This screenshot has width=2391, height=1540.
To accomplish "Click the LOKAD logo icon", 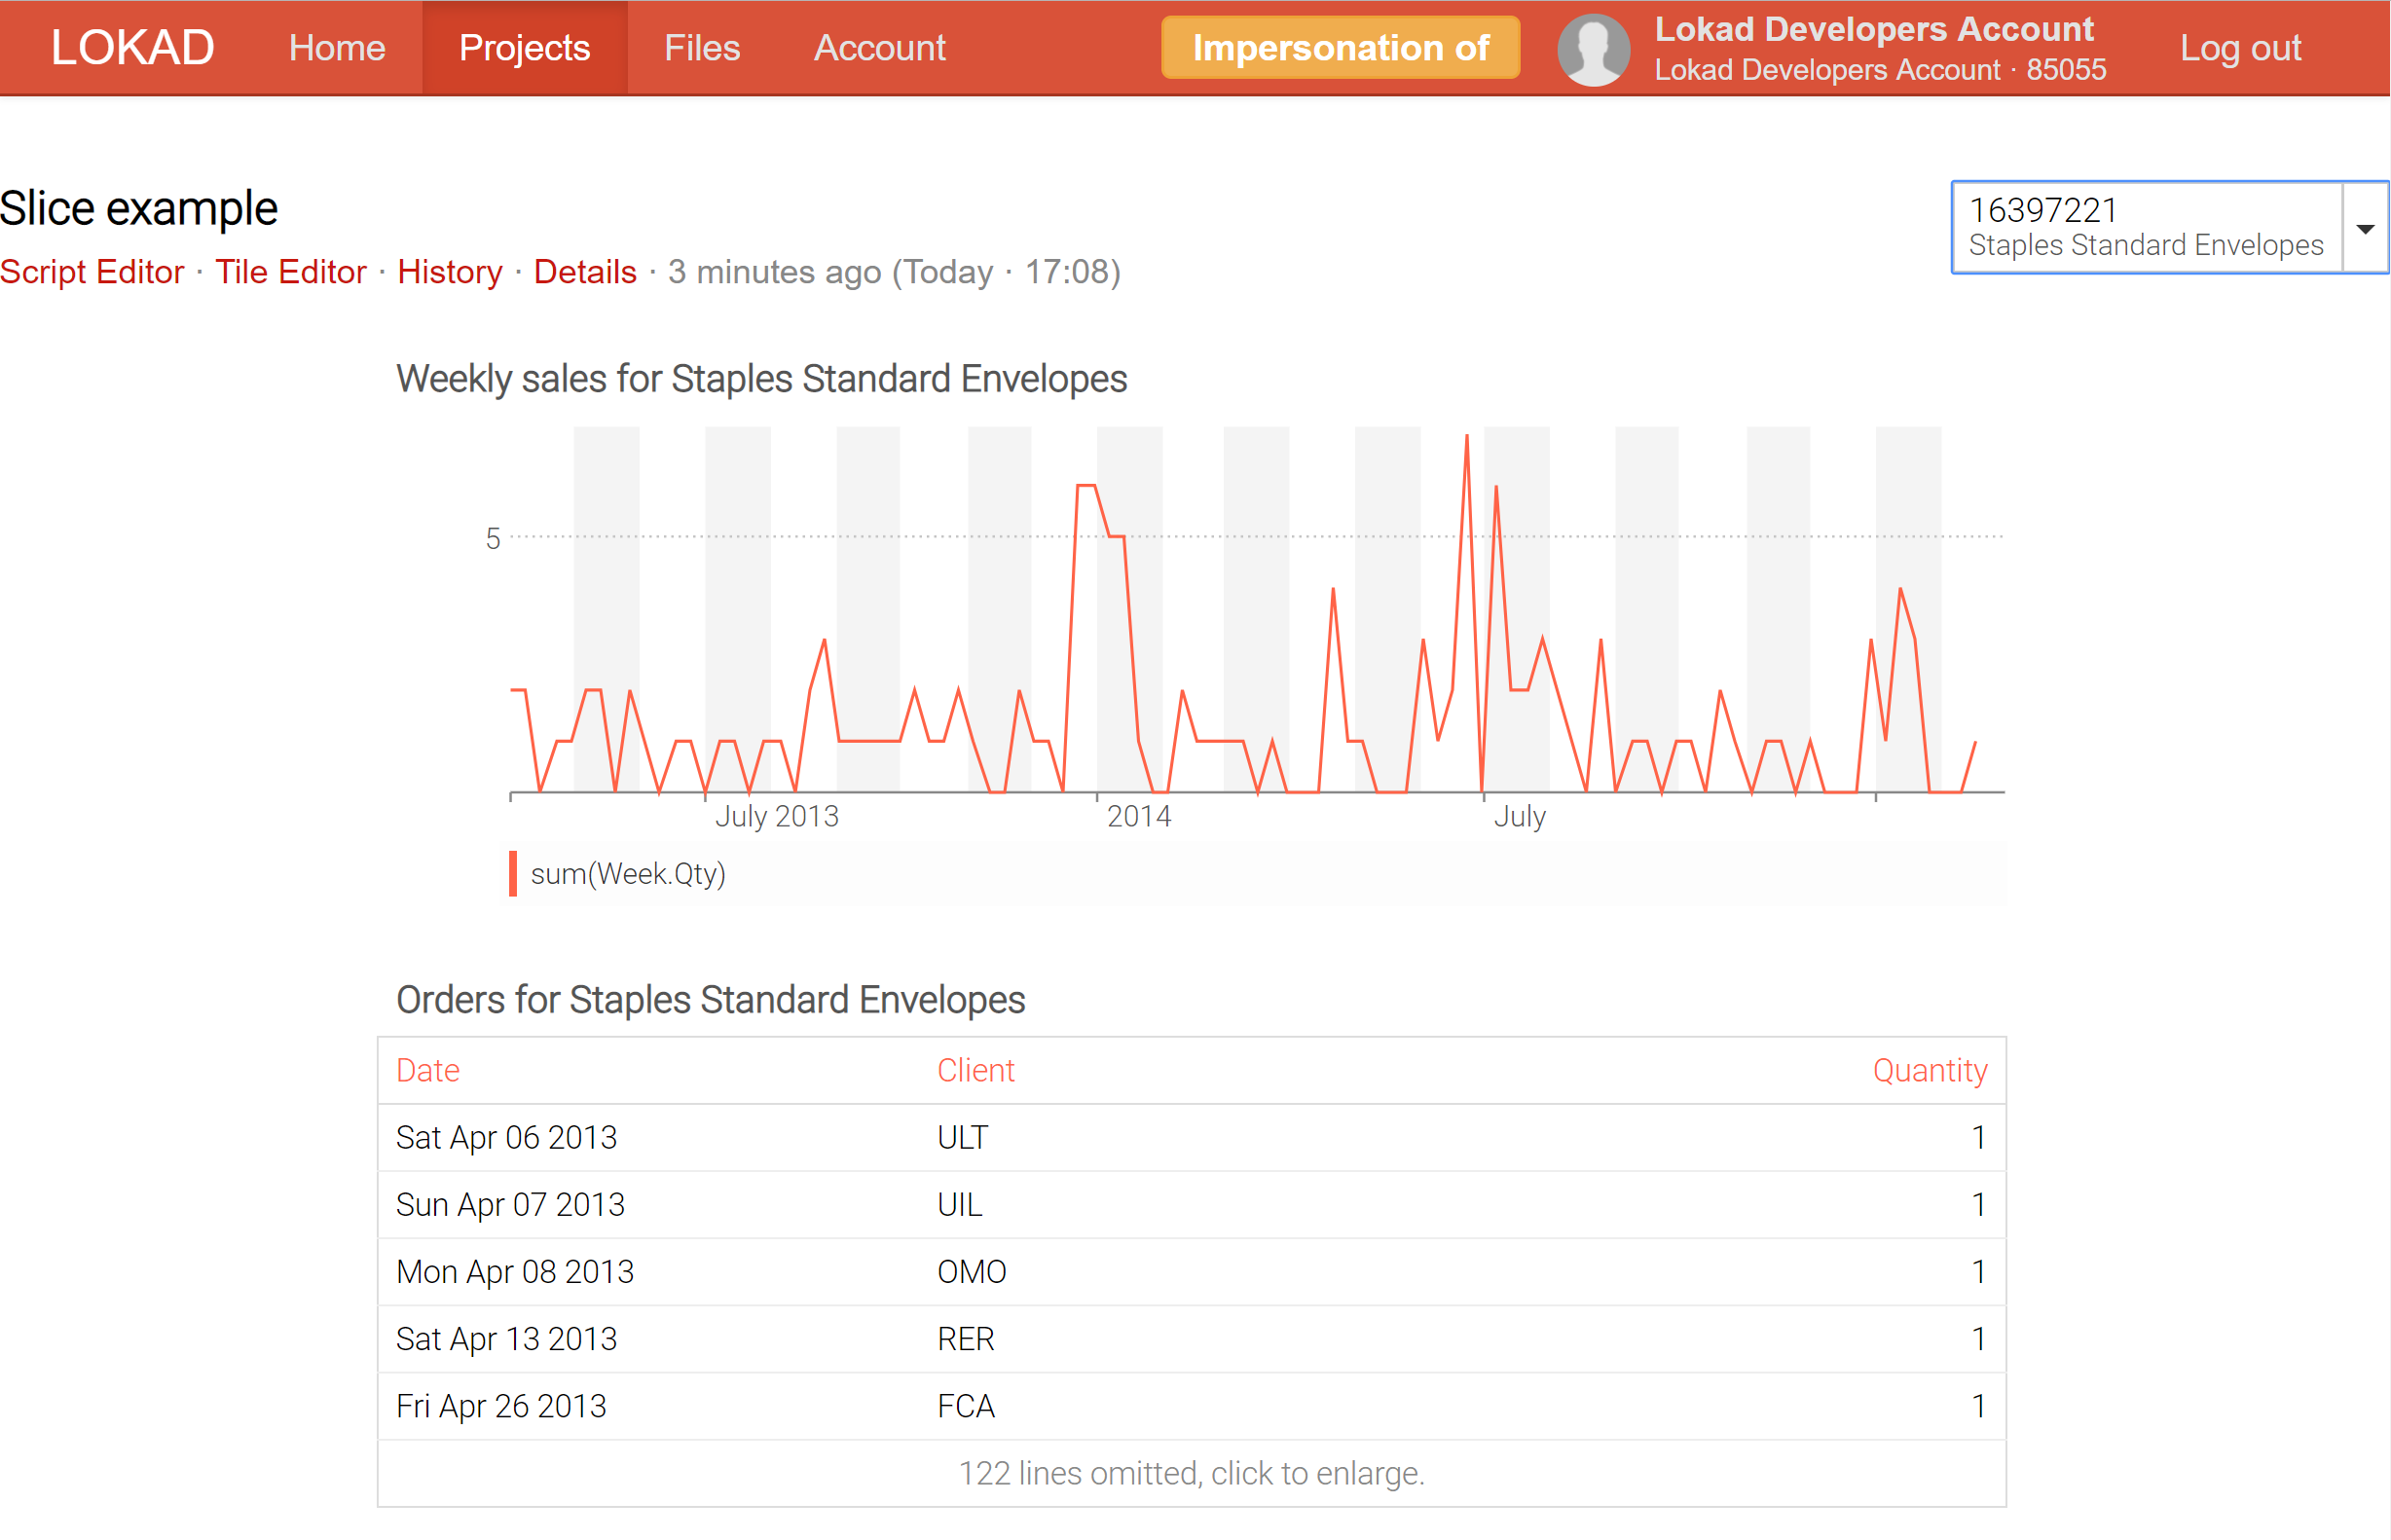I will pos(130,47).
